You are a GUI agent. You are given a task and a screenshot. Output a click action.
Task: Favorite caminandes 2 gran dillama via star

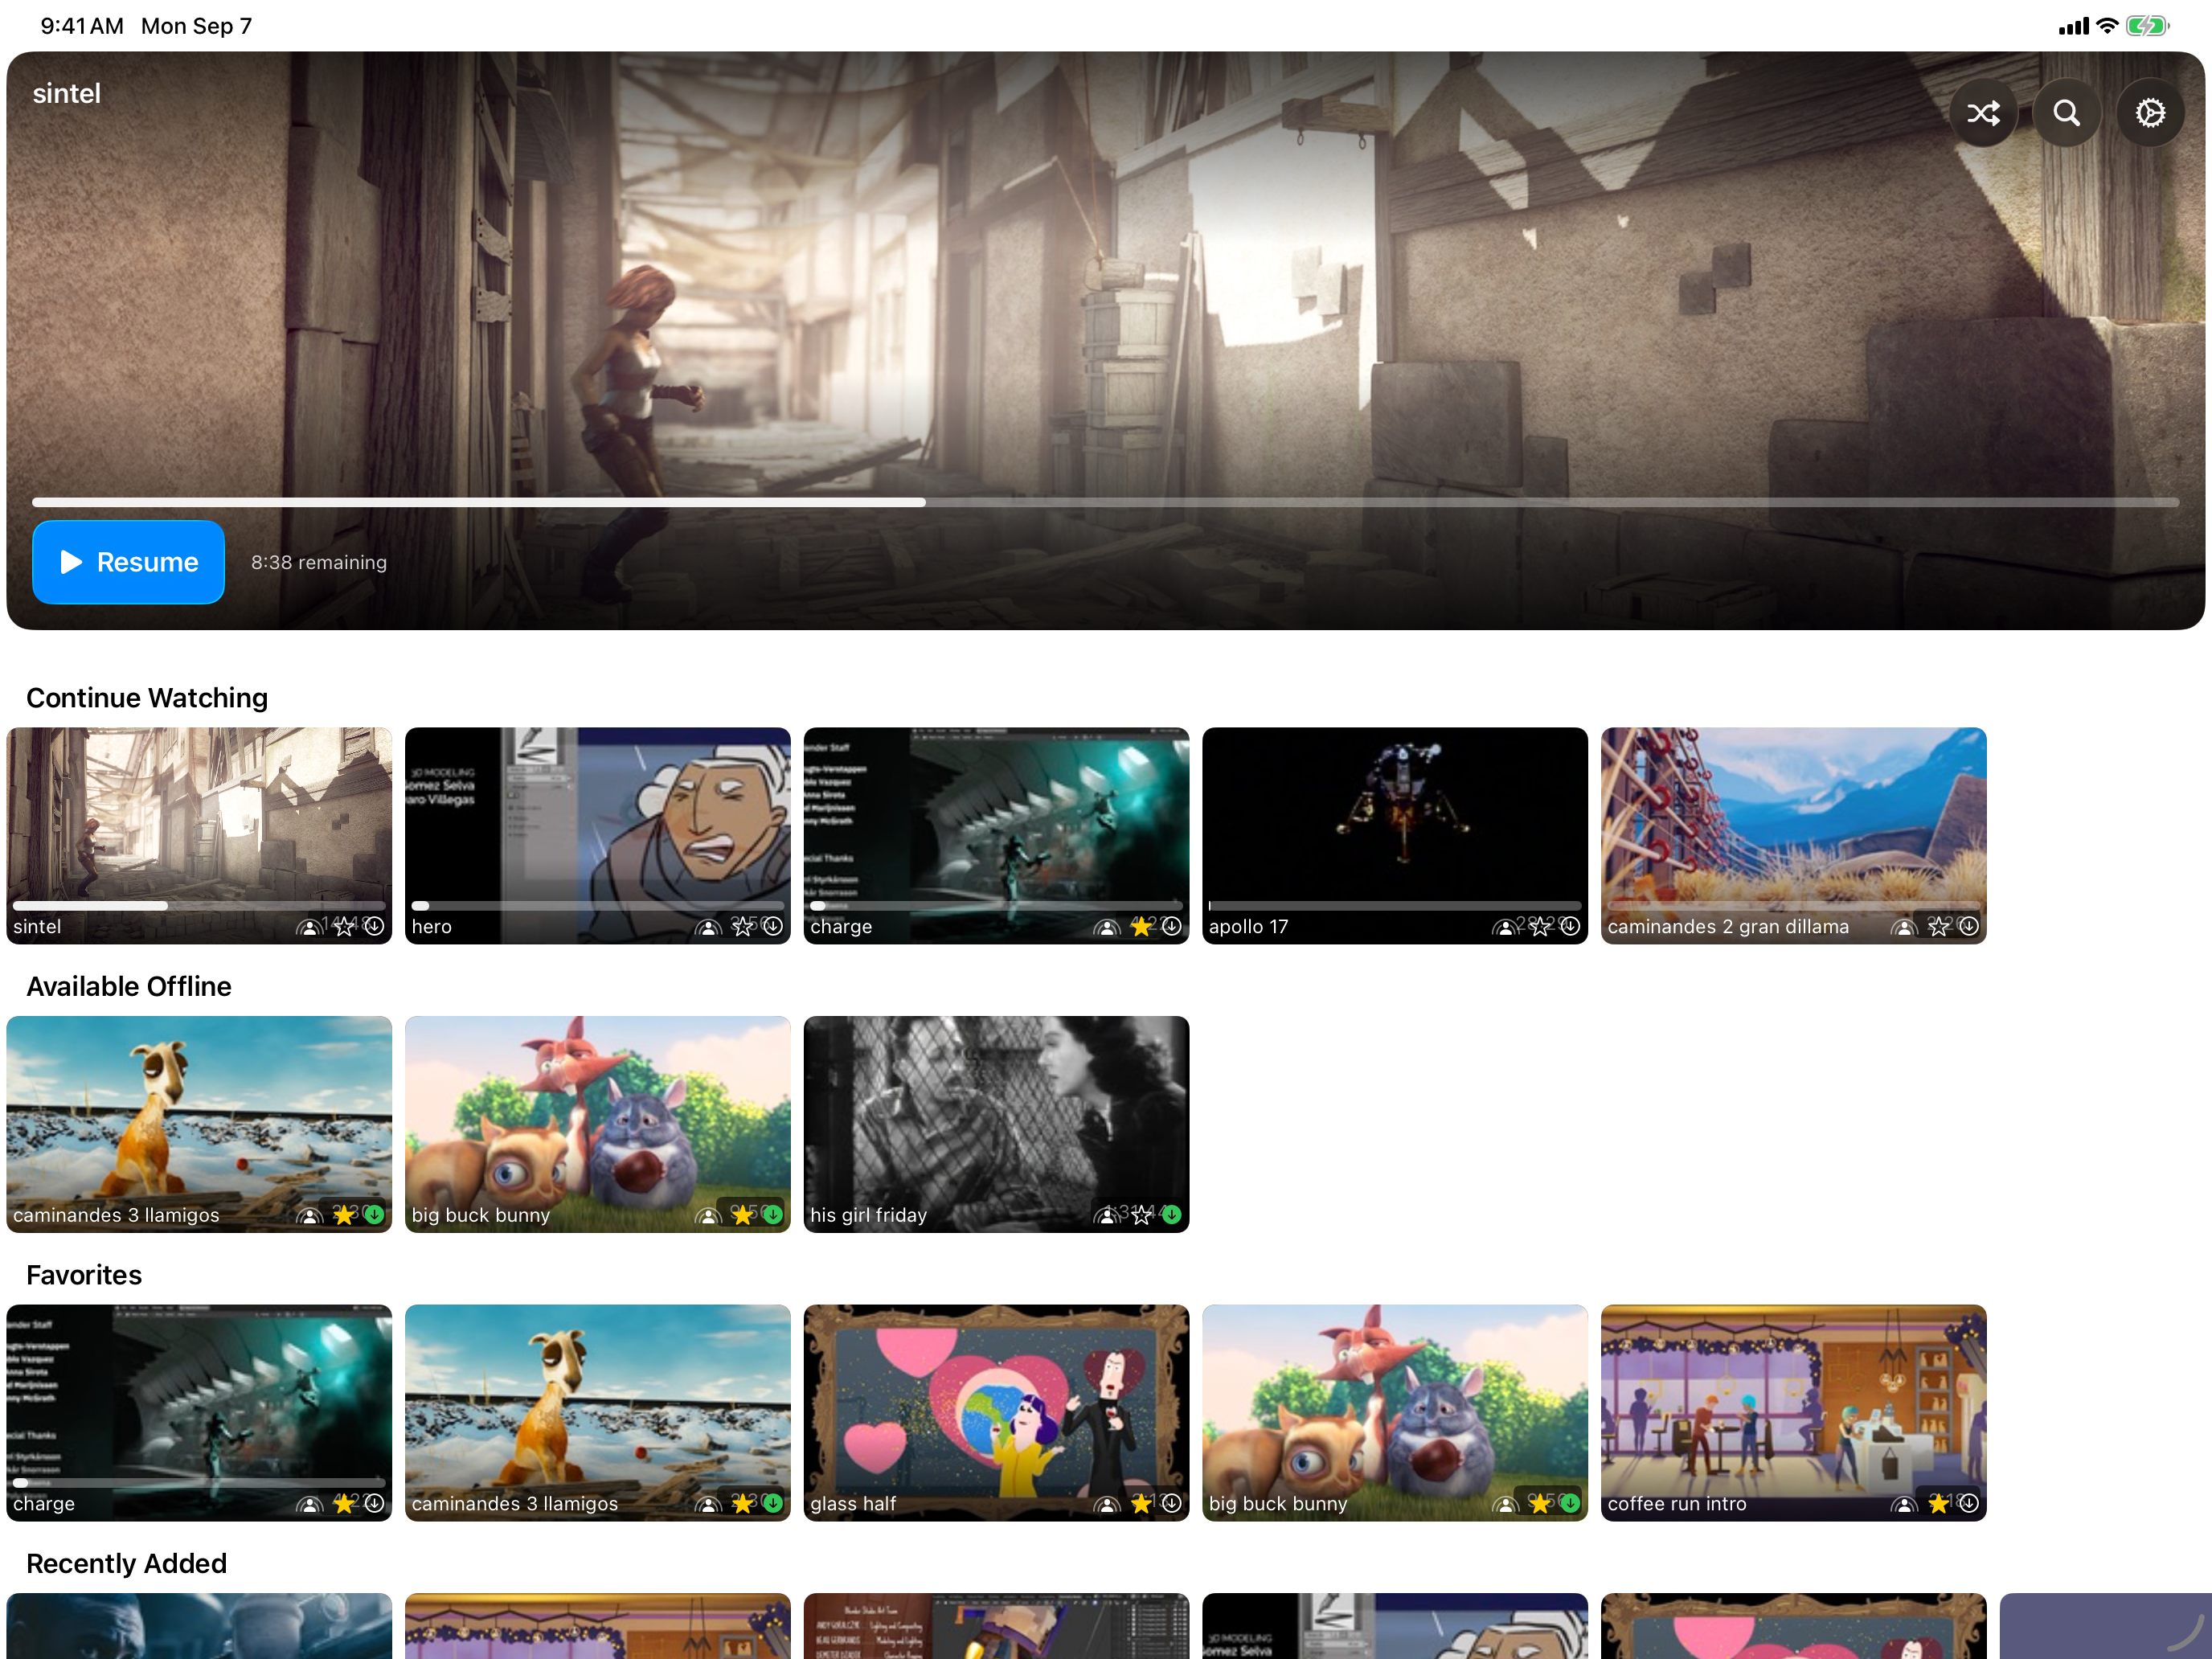pos(1938,926)
